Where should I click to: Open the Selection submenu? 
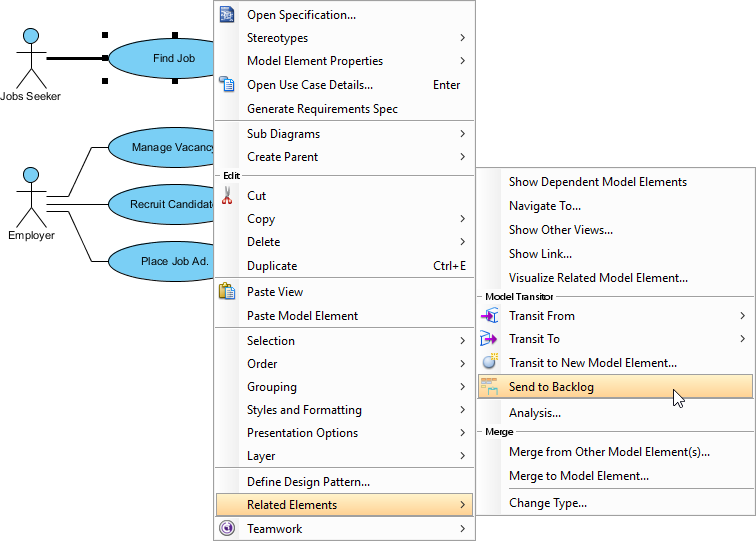point(344,340)
